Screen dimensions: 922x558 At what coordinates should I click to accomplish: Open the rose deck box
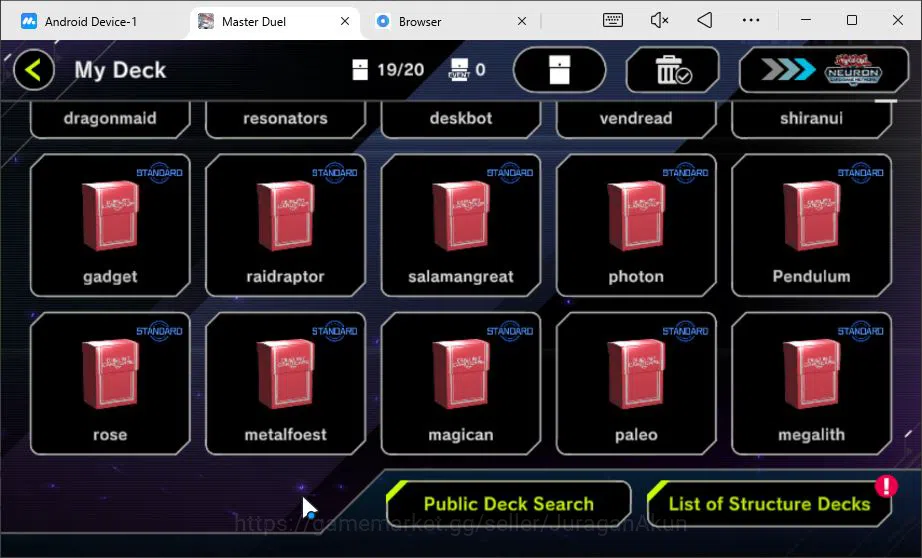[110, 383]
